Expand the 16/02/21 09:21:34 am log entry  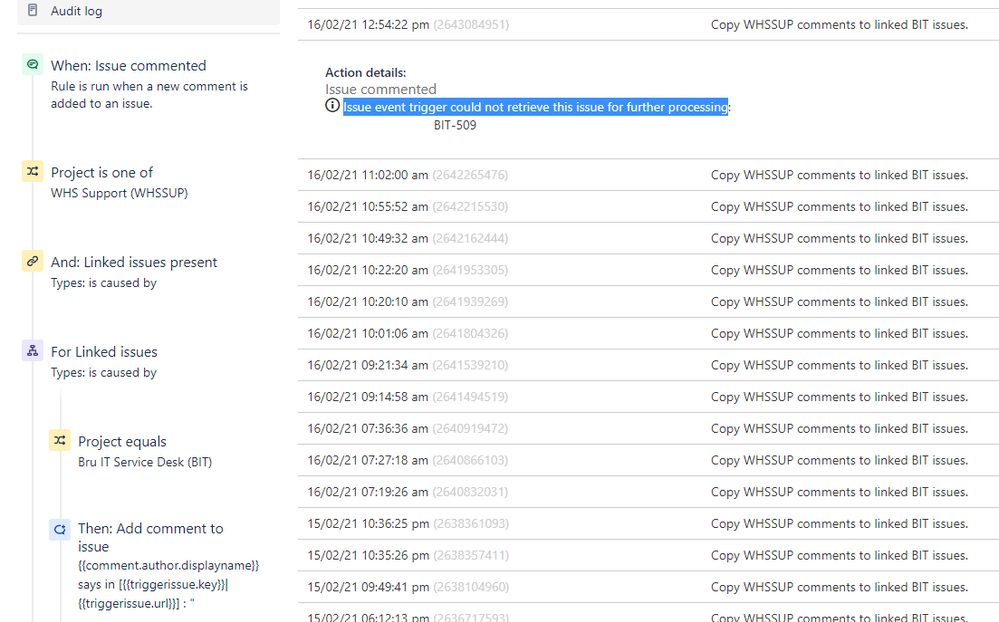coord(648,365)
